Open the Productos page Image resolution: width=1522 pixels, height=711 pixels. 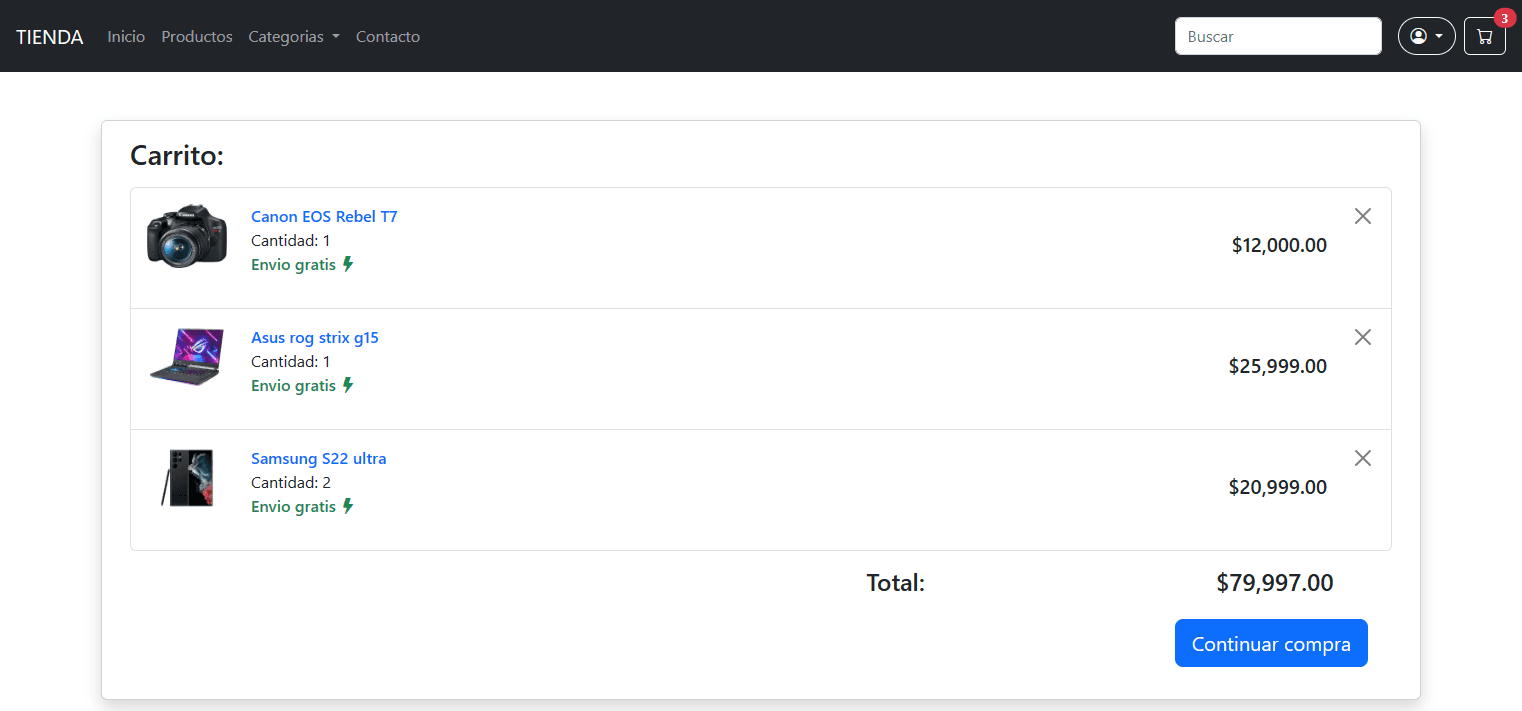tap(197, 37)
